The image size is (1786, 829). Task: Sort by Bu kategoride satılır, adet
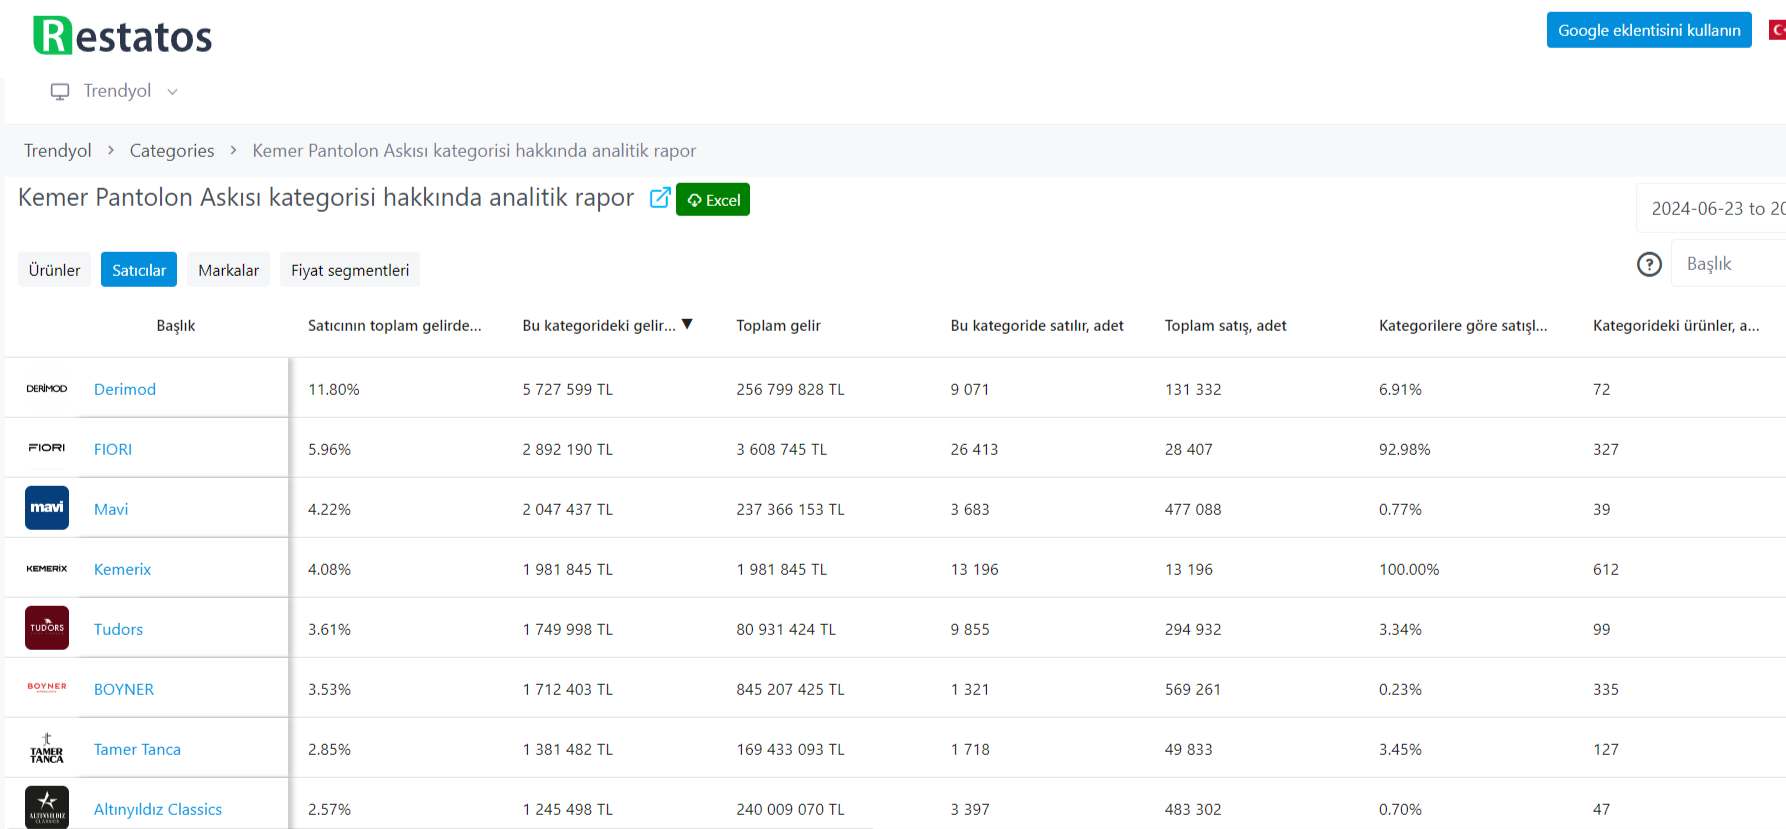click(1037, 326)
